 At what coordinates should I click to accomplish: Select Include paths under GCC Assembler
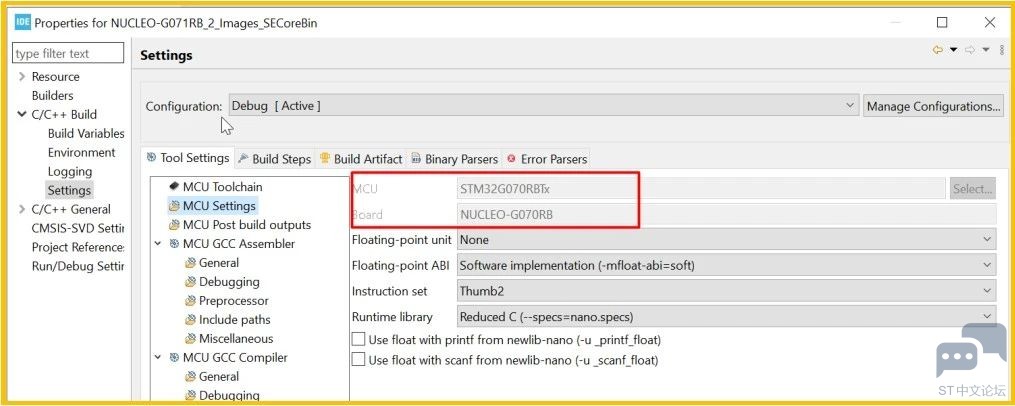234,319
